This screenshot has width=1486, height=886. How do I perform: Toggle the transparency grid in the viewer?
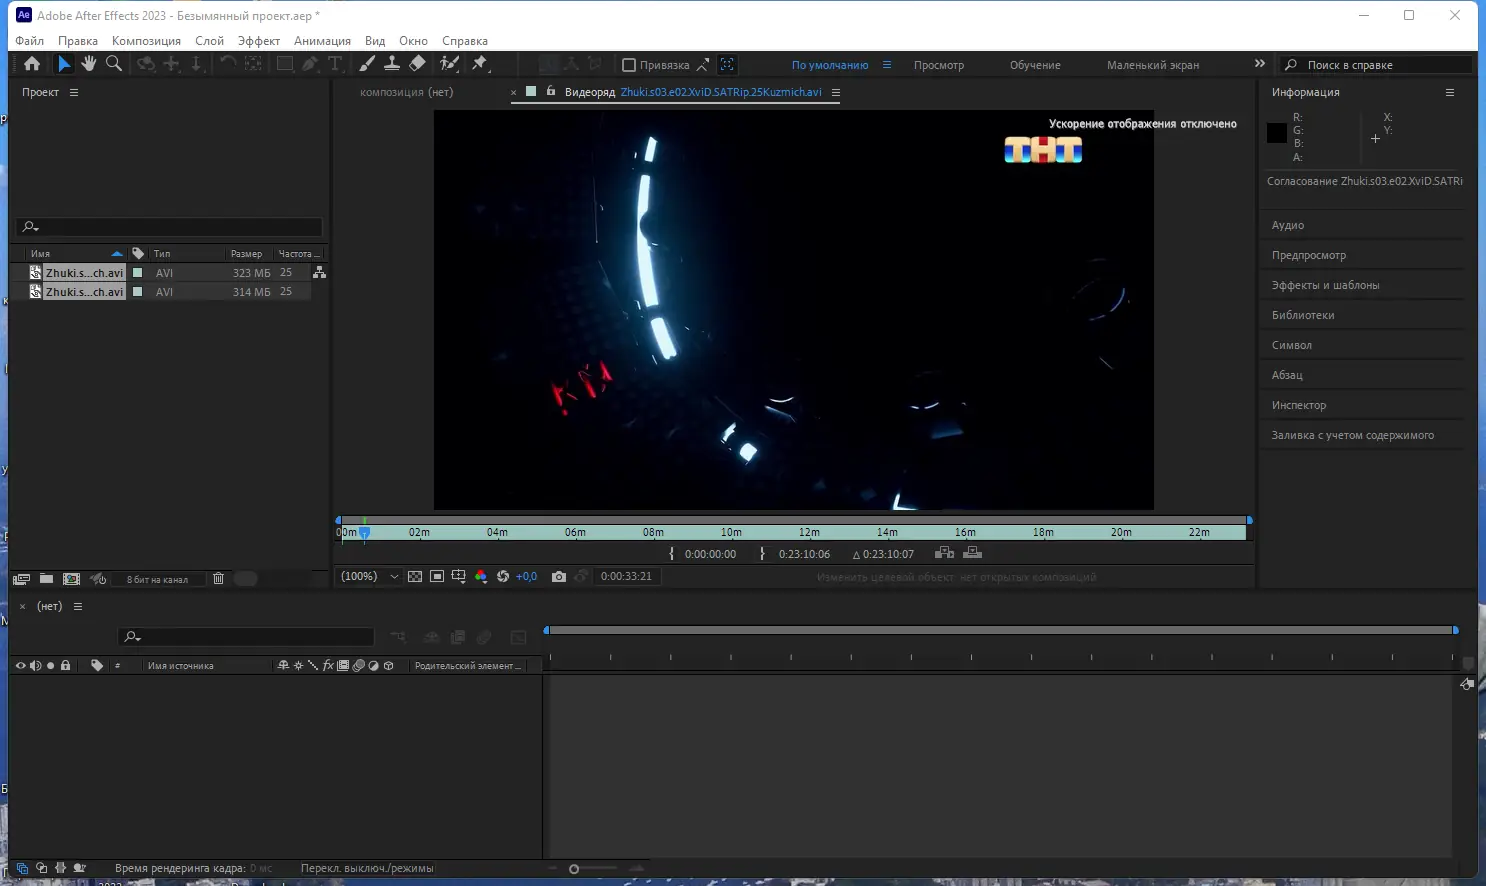(x=415, y=577)
